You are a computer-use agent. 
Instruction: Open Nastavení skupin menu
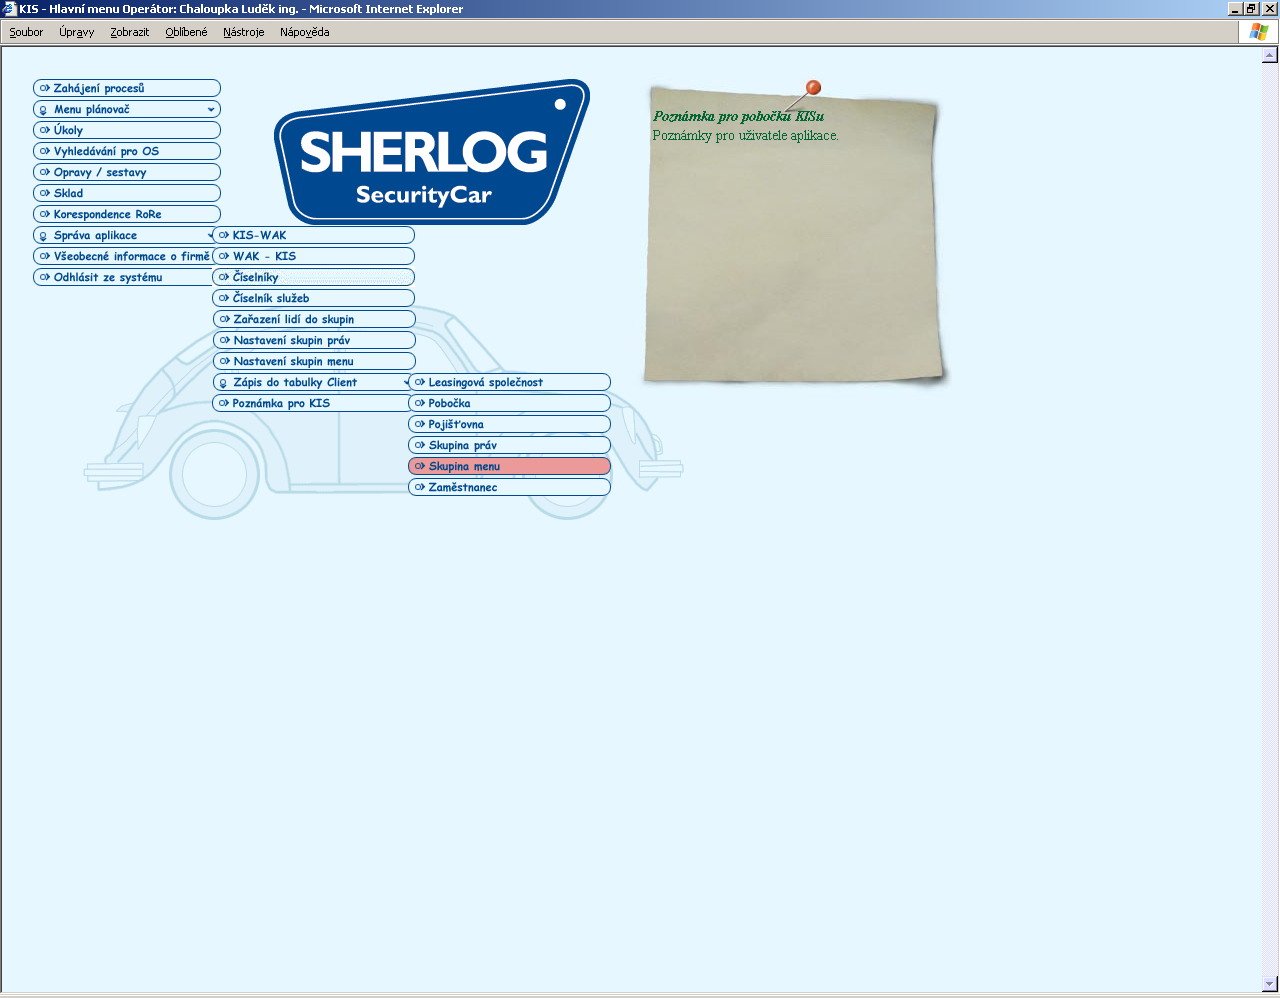click(314, 361)
